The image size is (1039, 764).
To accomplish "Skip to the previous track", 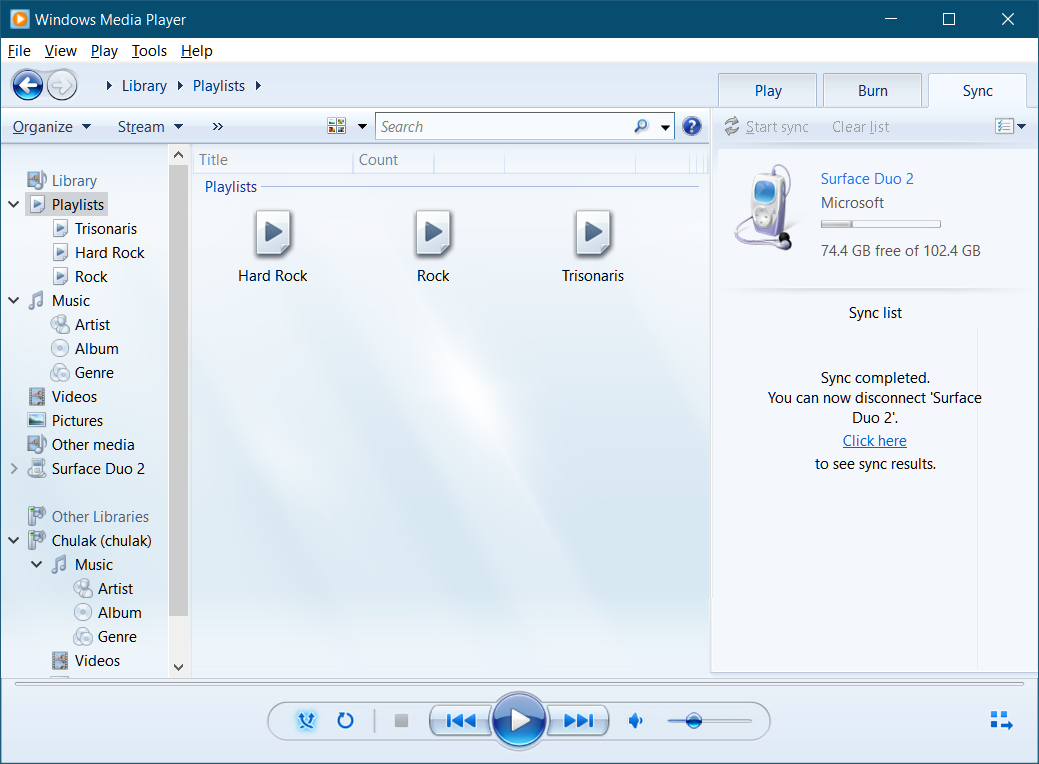I will [x=461, y=720].
